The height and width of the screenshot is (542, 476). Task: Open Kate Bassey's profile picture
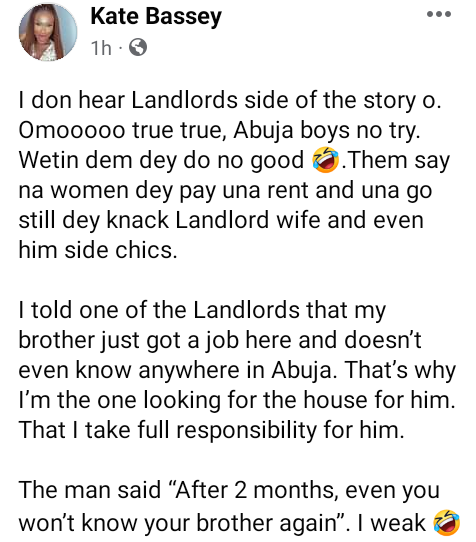pyautogui.click(x=48, y=32)
